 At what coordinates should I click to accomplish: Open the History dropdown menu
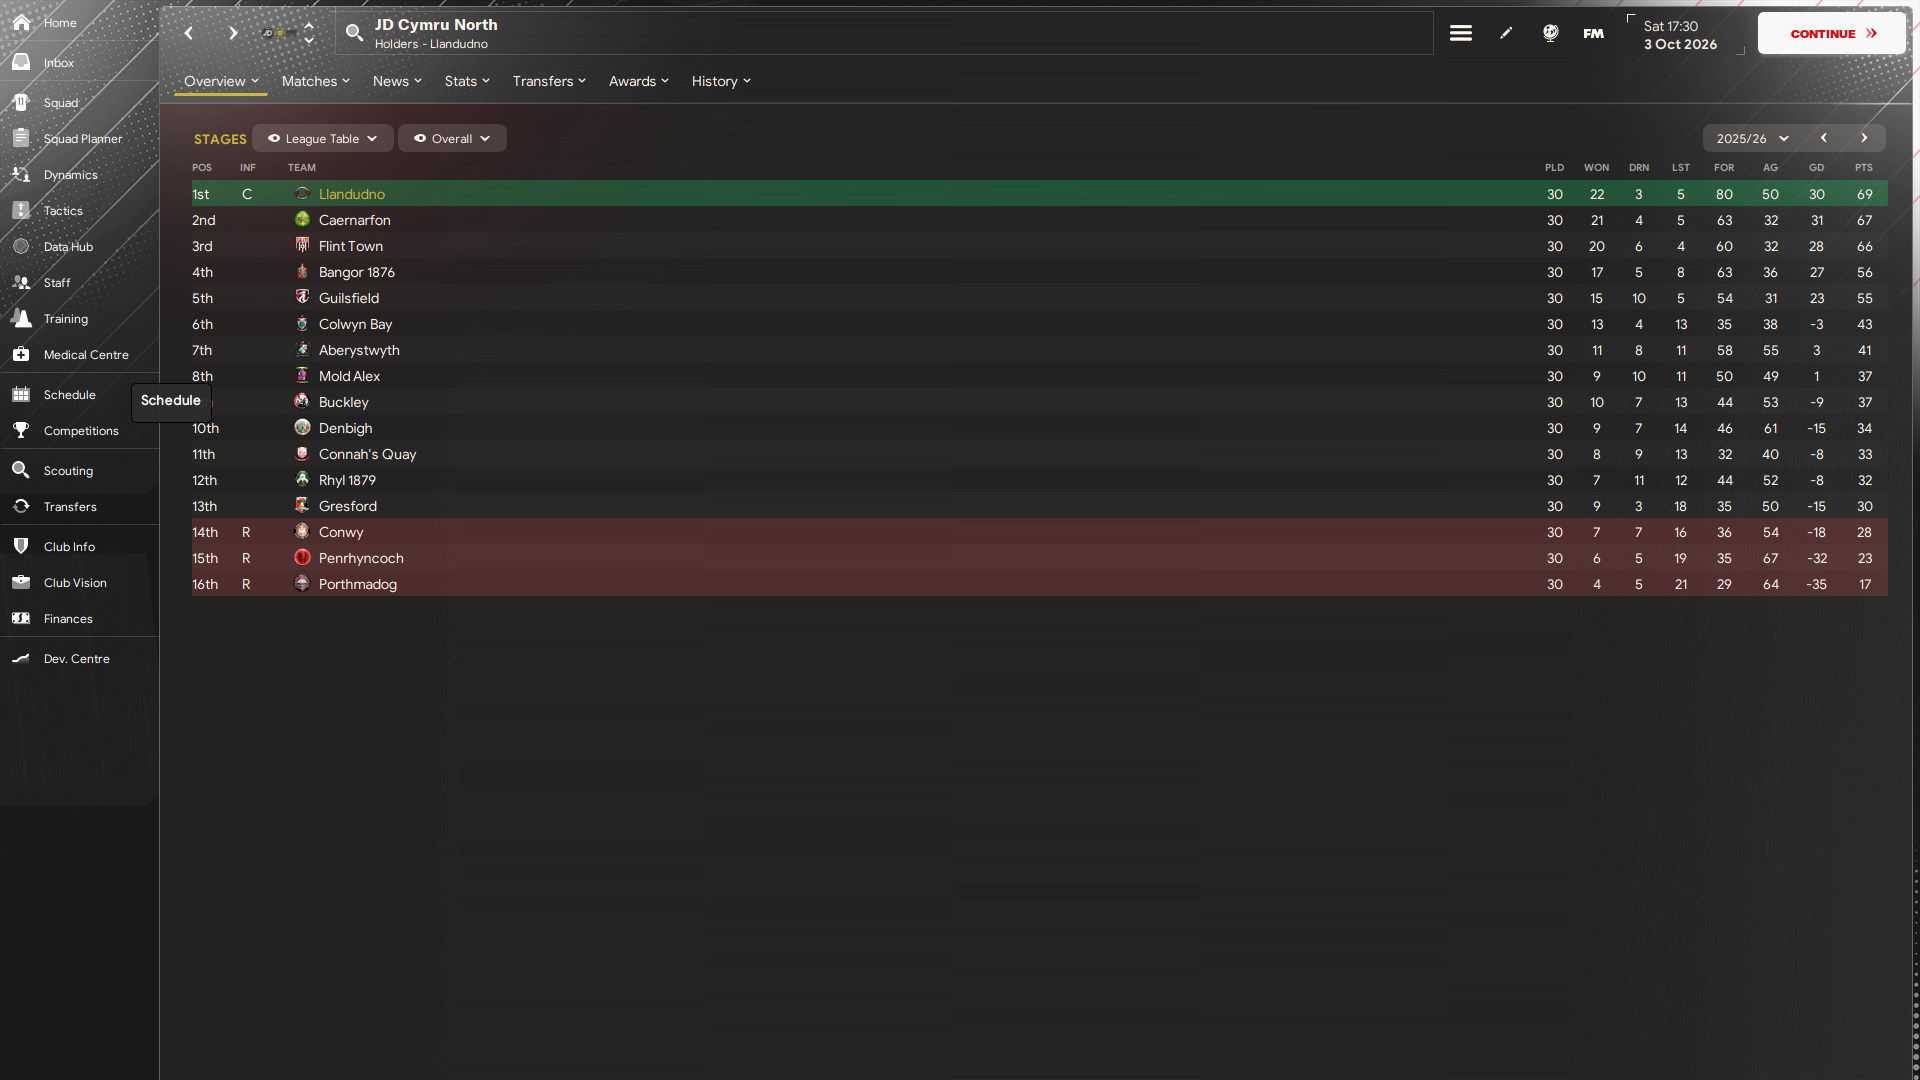pyautogui.click(x=720, y=81)
